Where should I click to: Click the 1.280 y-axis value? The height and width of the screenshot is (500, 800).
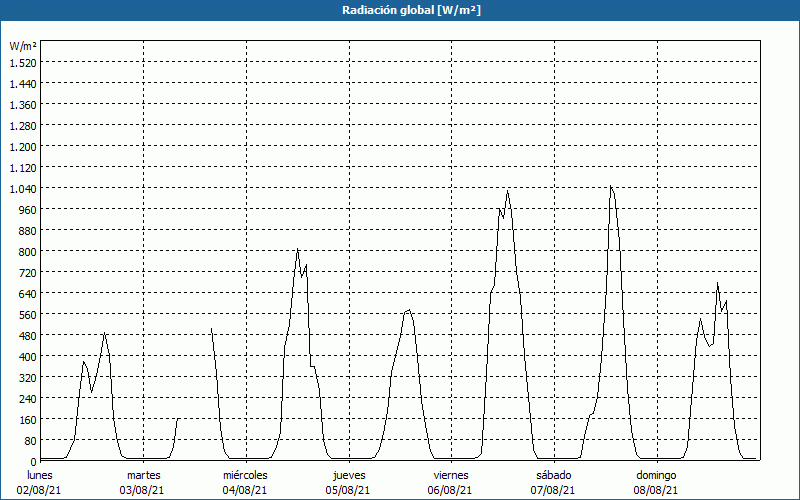(x=23, y=126)
